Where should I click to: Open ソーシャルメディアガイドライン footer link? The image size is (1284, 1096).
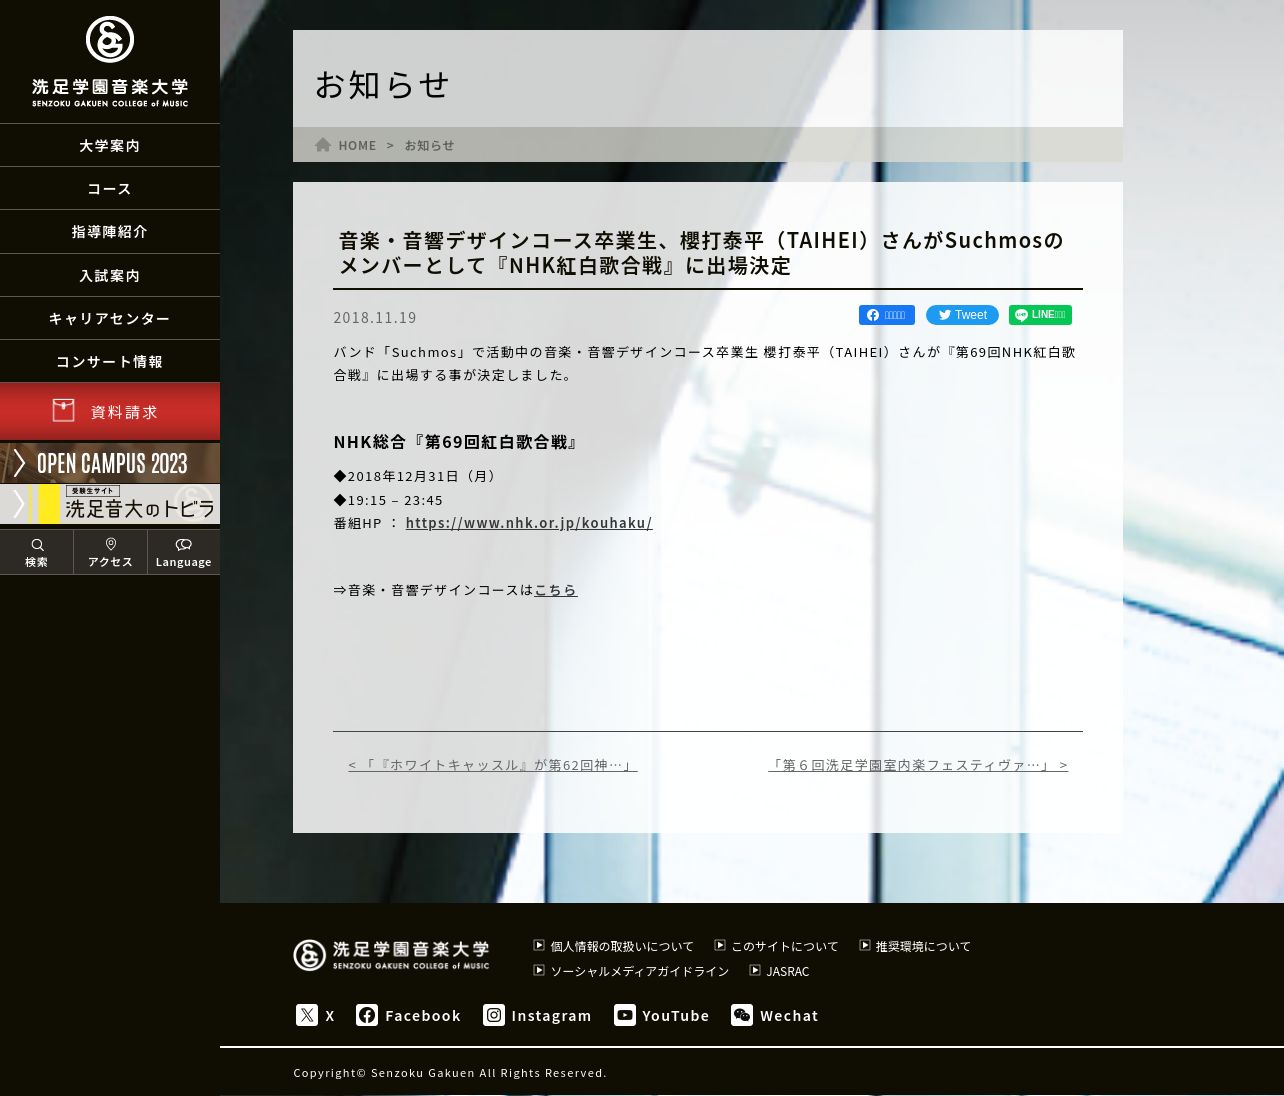coord(640,971)
